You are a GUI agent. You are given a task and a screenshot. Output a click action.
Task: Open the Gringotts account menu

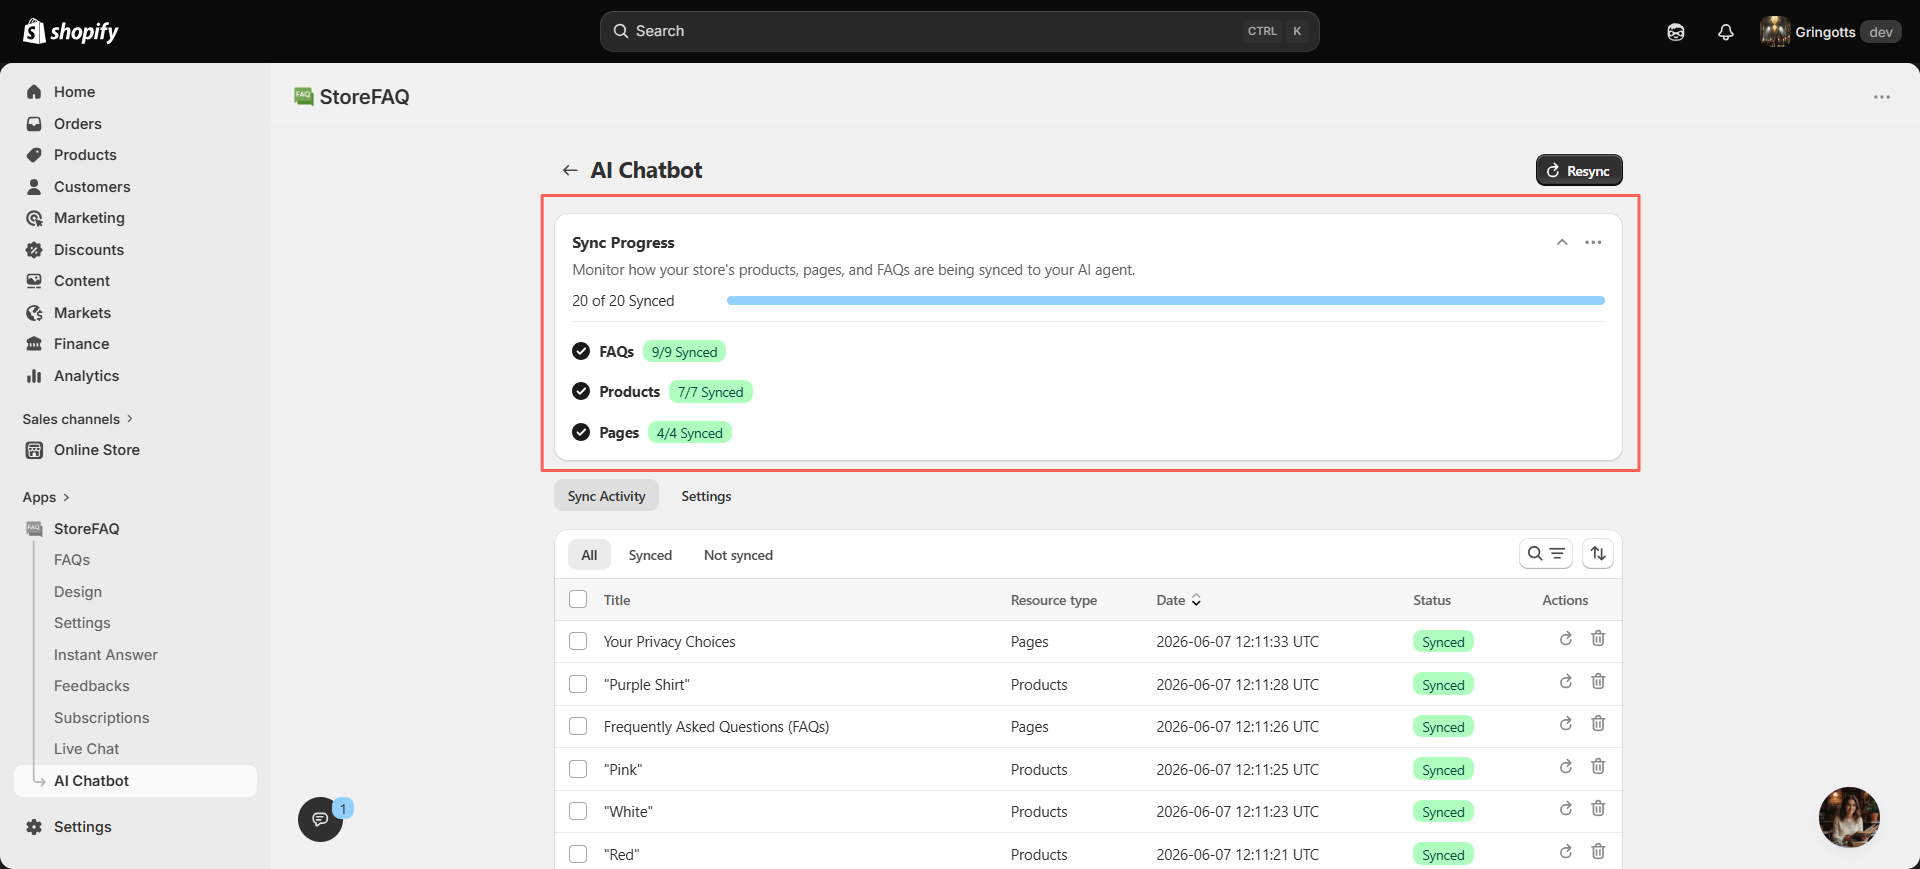[1830, 32]
